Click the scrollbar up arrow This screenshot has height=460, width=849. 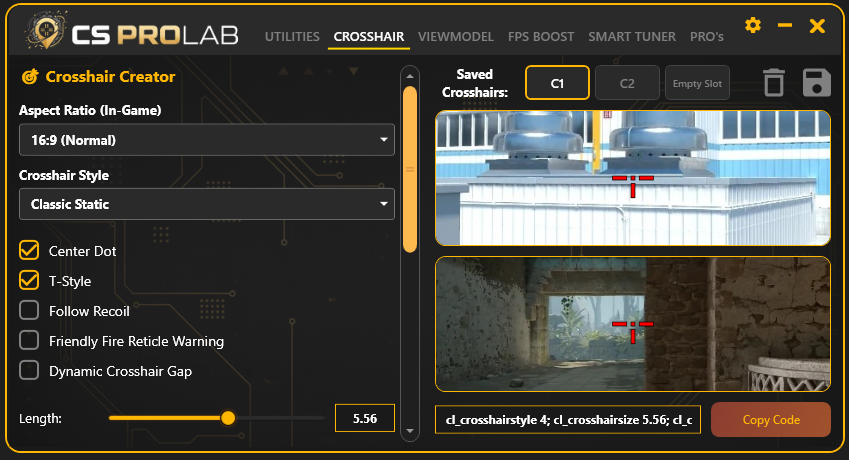pyautogui.click(x=410, y=76)
